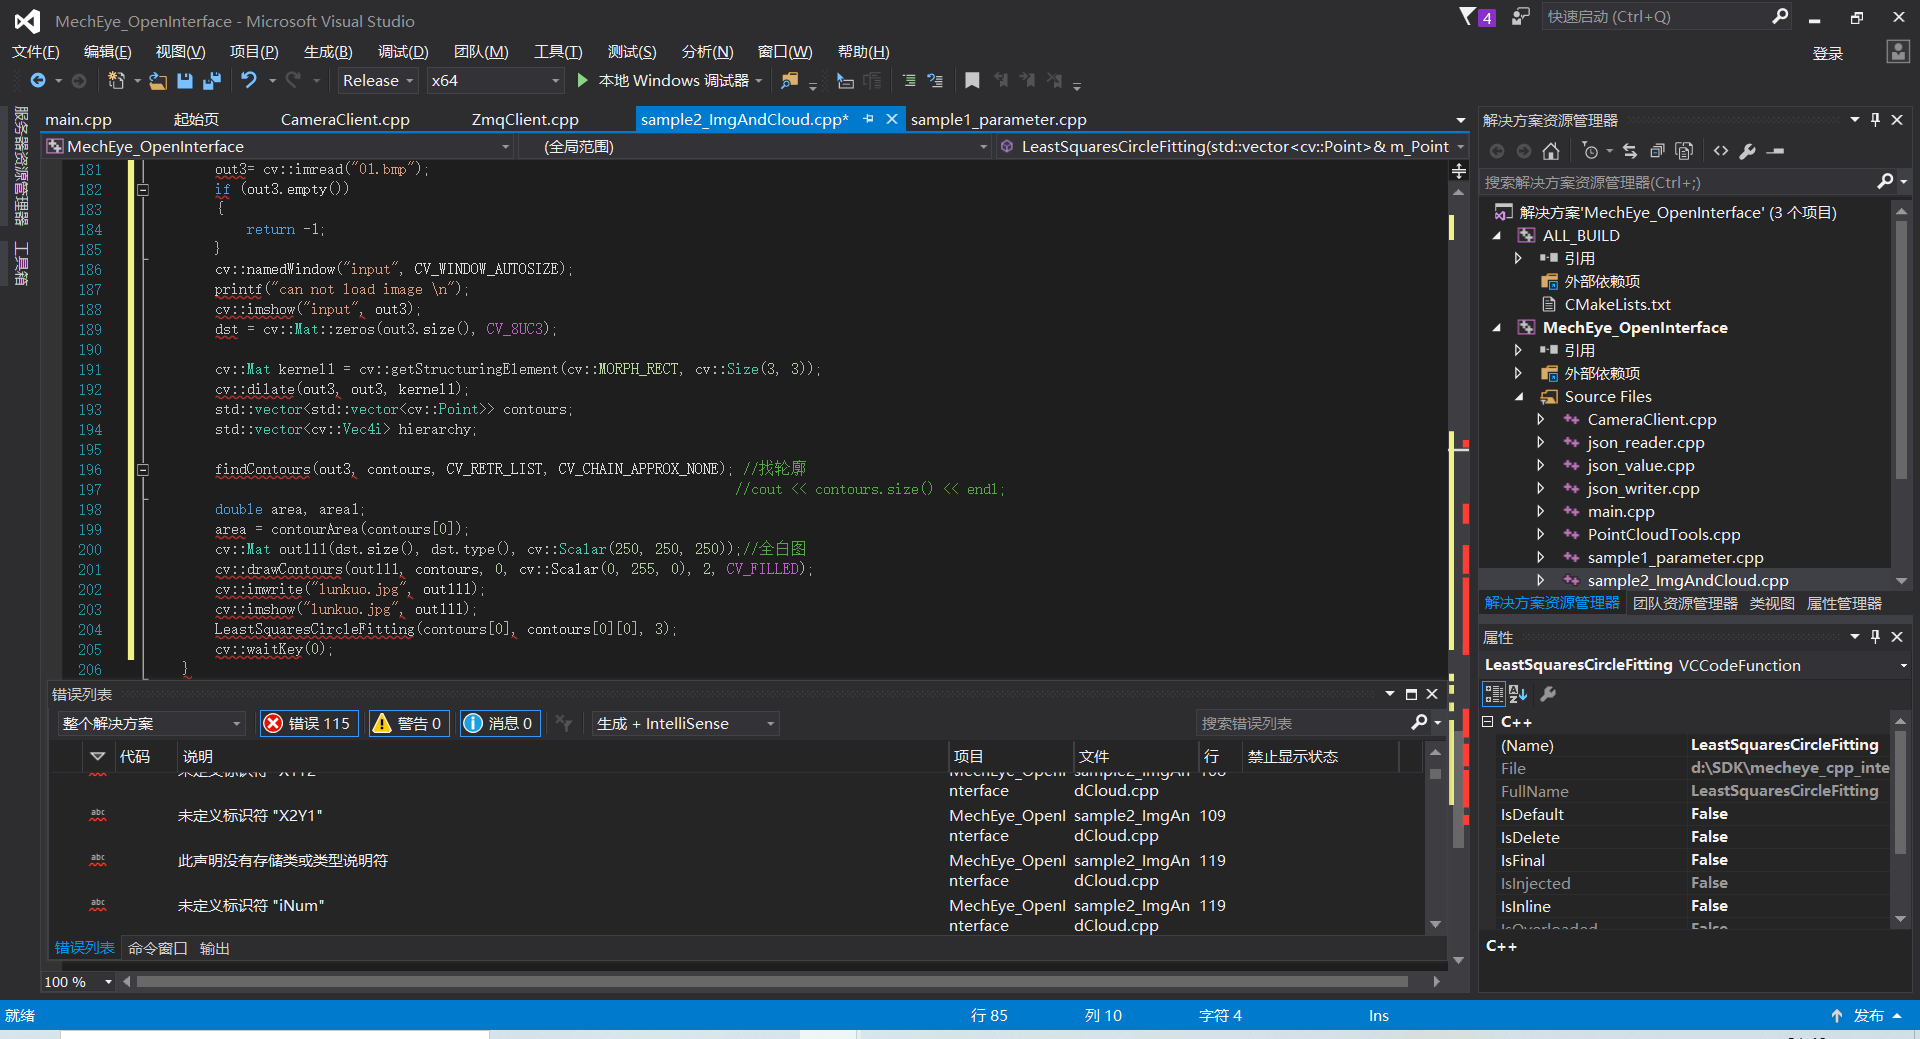Click the Save All icon
1920x1039 pixels.
point(212,80)
